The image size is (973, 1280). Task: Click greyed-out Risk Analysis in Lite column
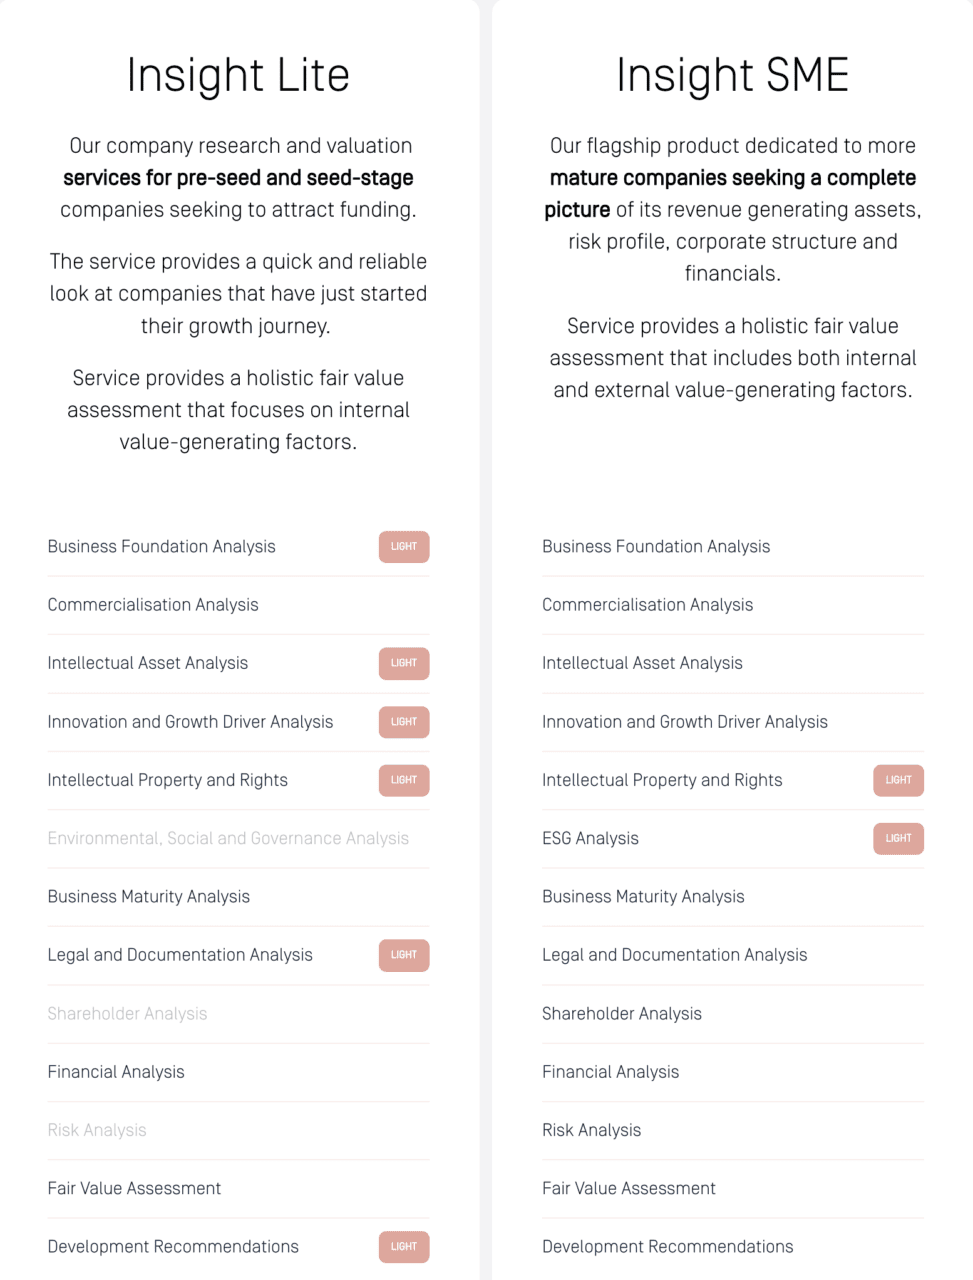click(x=97, y=1130)
